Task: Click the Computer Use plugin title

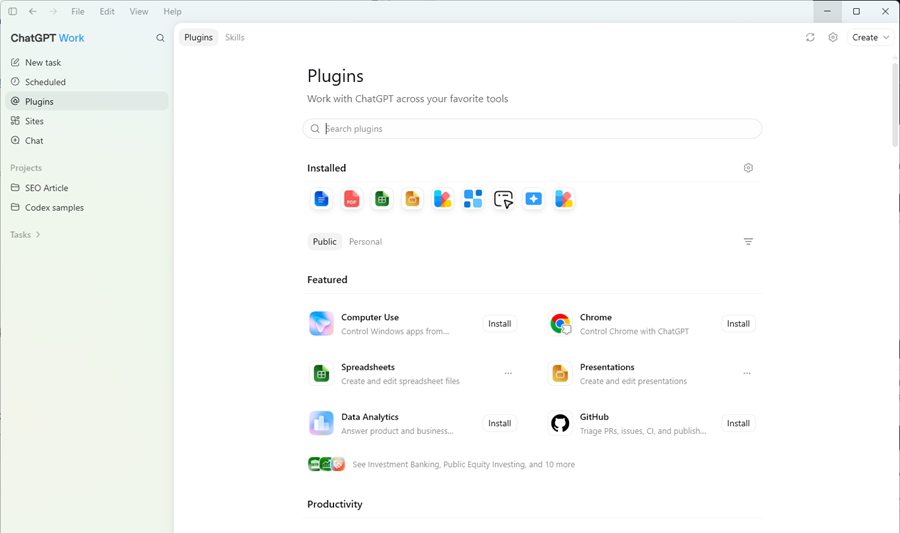Action: pyautogui.click(x=370, y=317)
